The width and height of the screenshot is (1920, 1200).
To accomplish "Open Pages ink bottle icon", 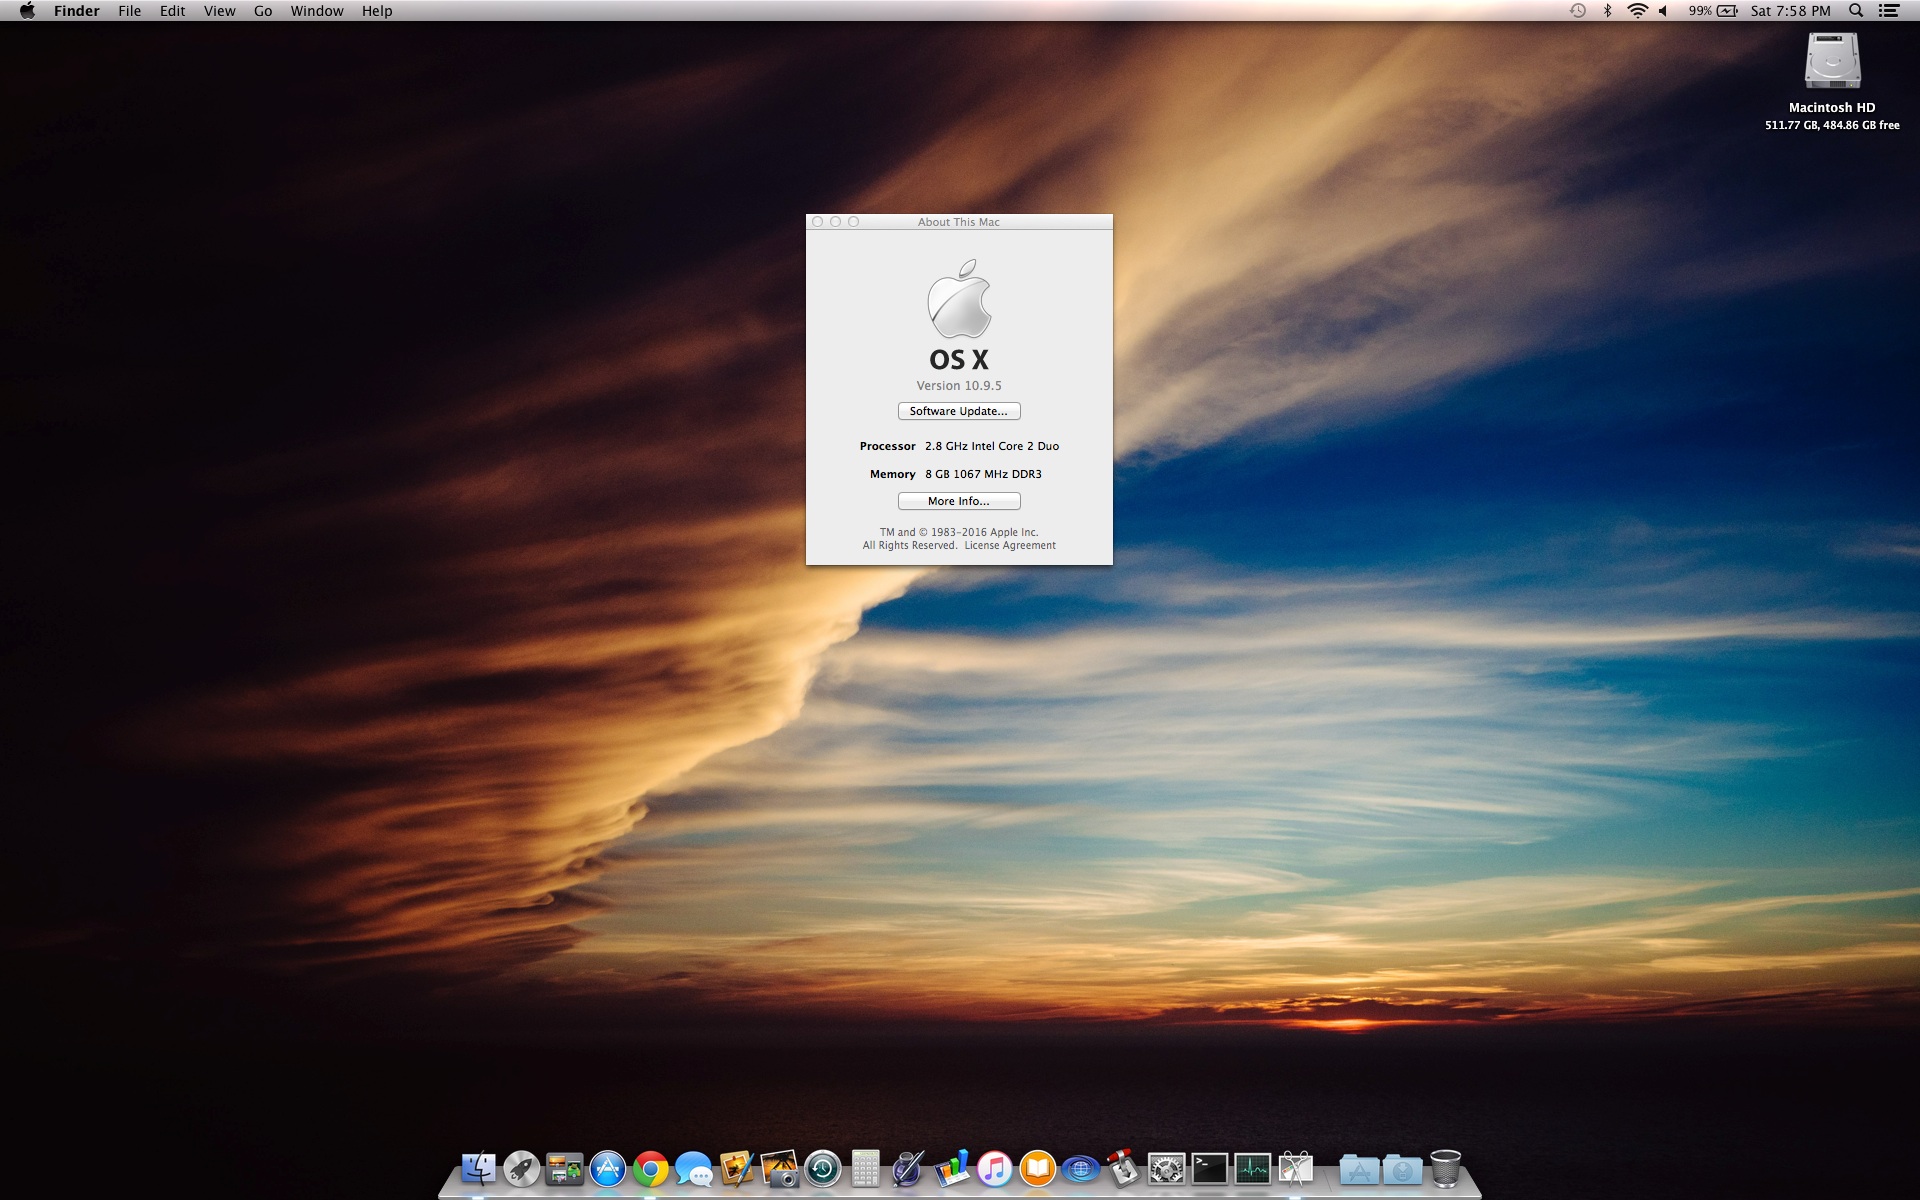I will [908, 1168].
